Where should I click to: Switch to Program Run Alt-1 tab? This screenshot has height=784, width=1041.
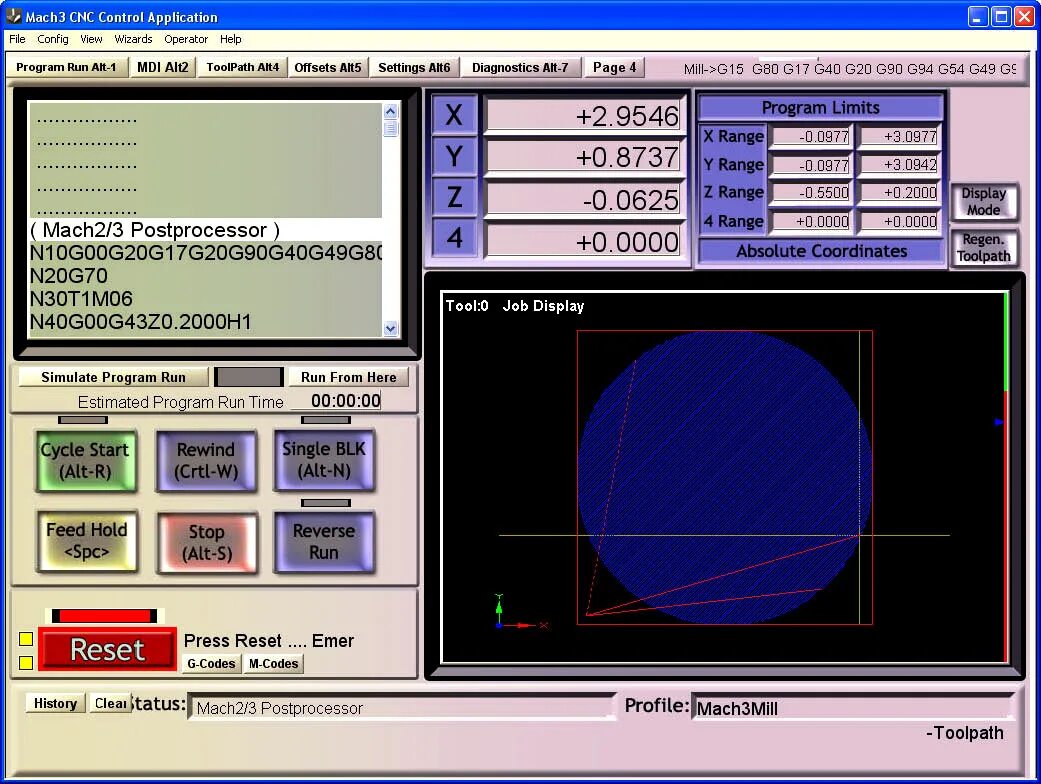pyautogui.click(x=66, y=67)
